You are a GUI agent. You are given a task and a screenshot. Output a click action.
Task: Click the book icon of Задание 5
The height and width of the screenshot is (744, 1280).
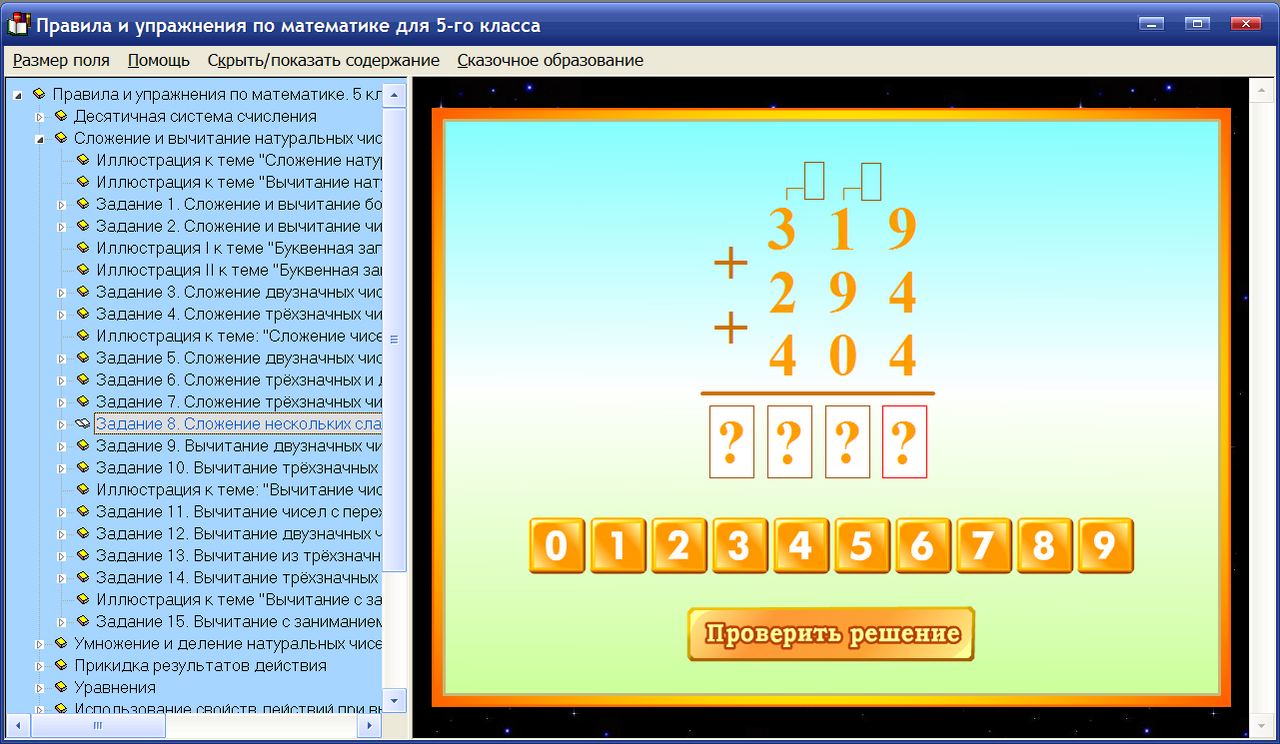(83, 358)
